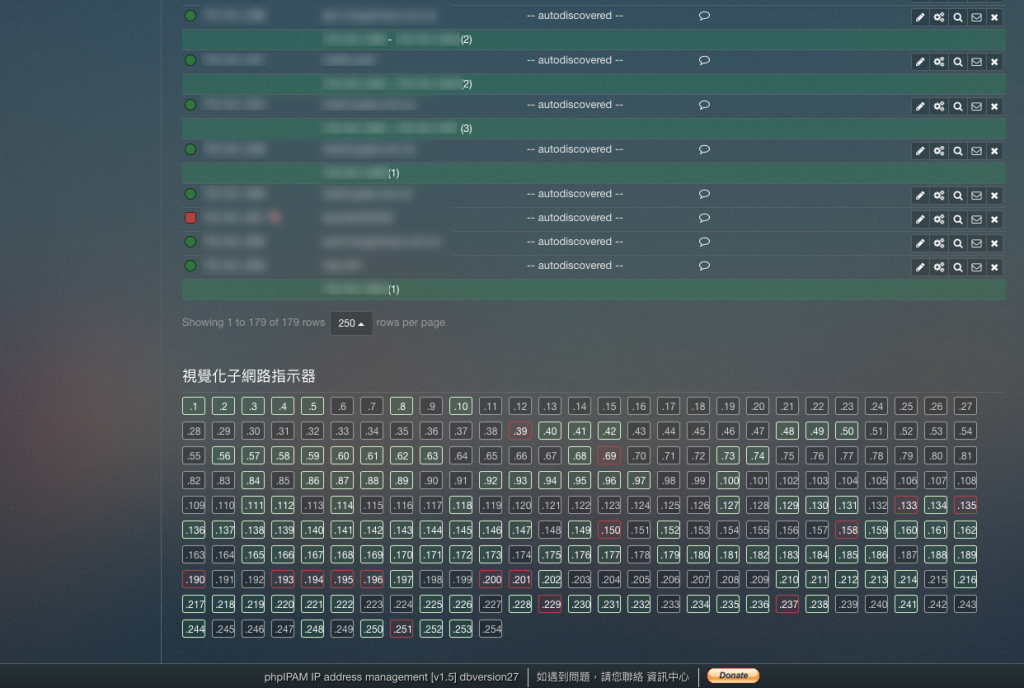1024x688 pixels.
Task: Select address .127 in the subnet map
Action: 728,505
